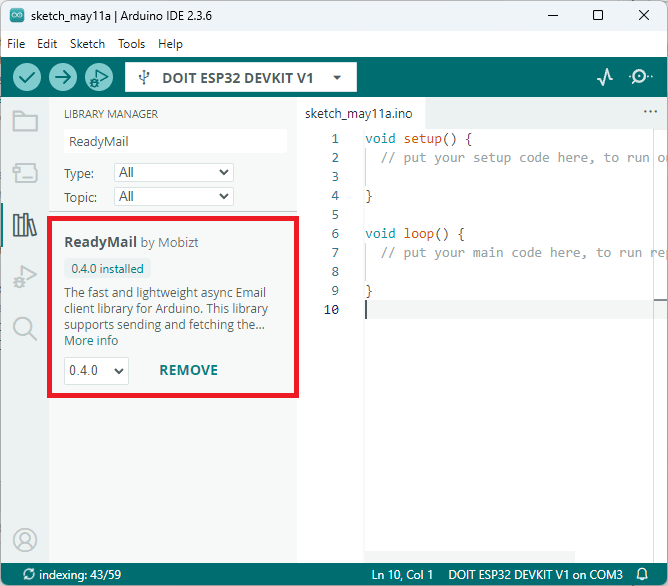Click the indexing progress refresh icon
Screen dimensions: 668x586
pos(29,574)
